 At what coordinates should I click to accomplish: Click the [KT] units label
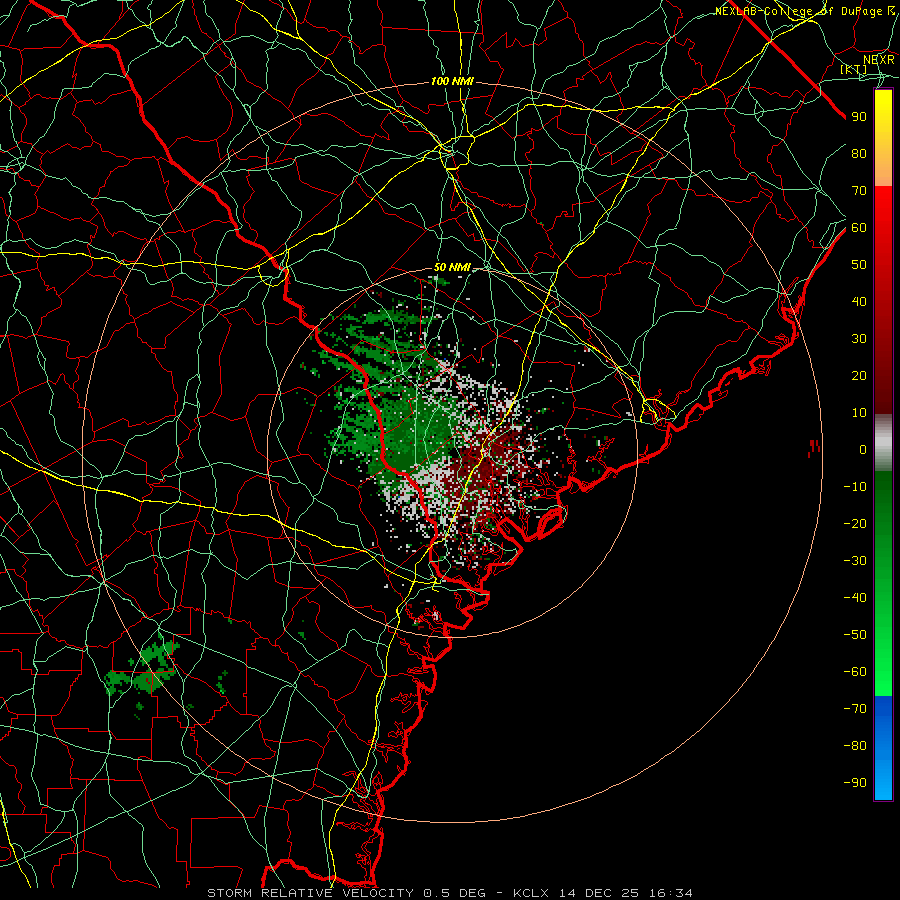854,69
